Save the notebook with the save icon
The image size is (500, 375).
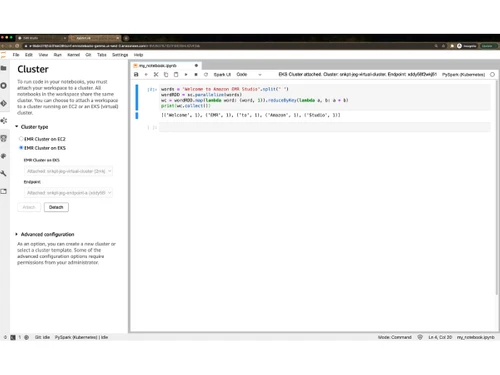(136, 75)
